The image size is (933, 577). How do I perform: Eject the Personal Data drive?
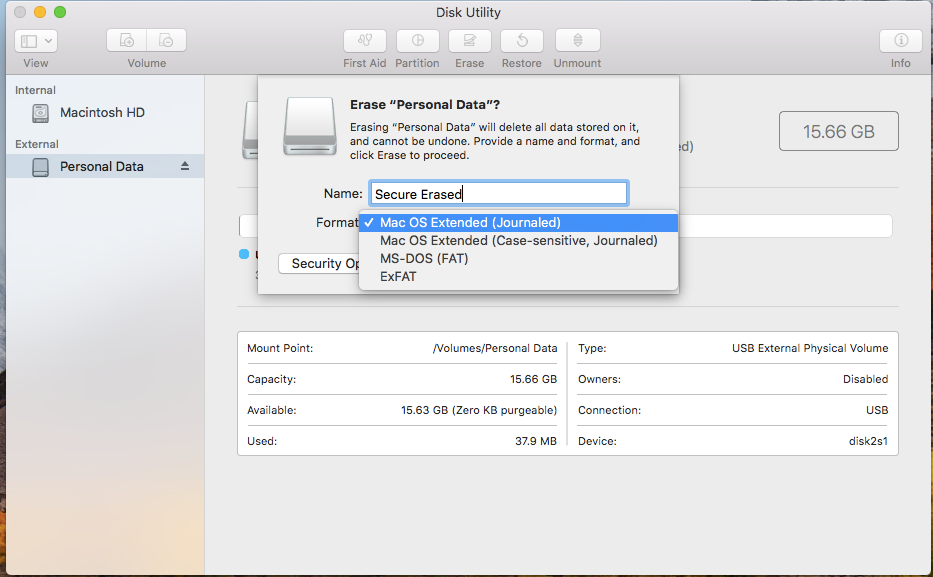185,166
